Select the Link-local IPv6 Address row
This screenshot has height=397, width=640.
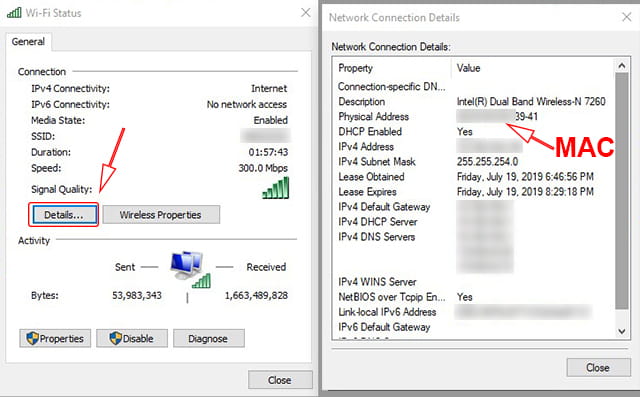pos(473,312)
